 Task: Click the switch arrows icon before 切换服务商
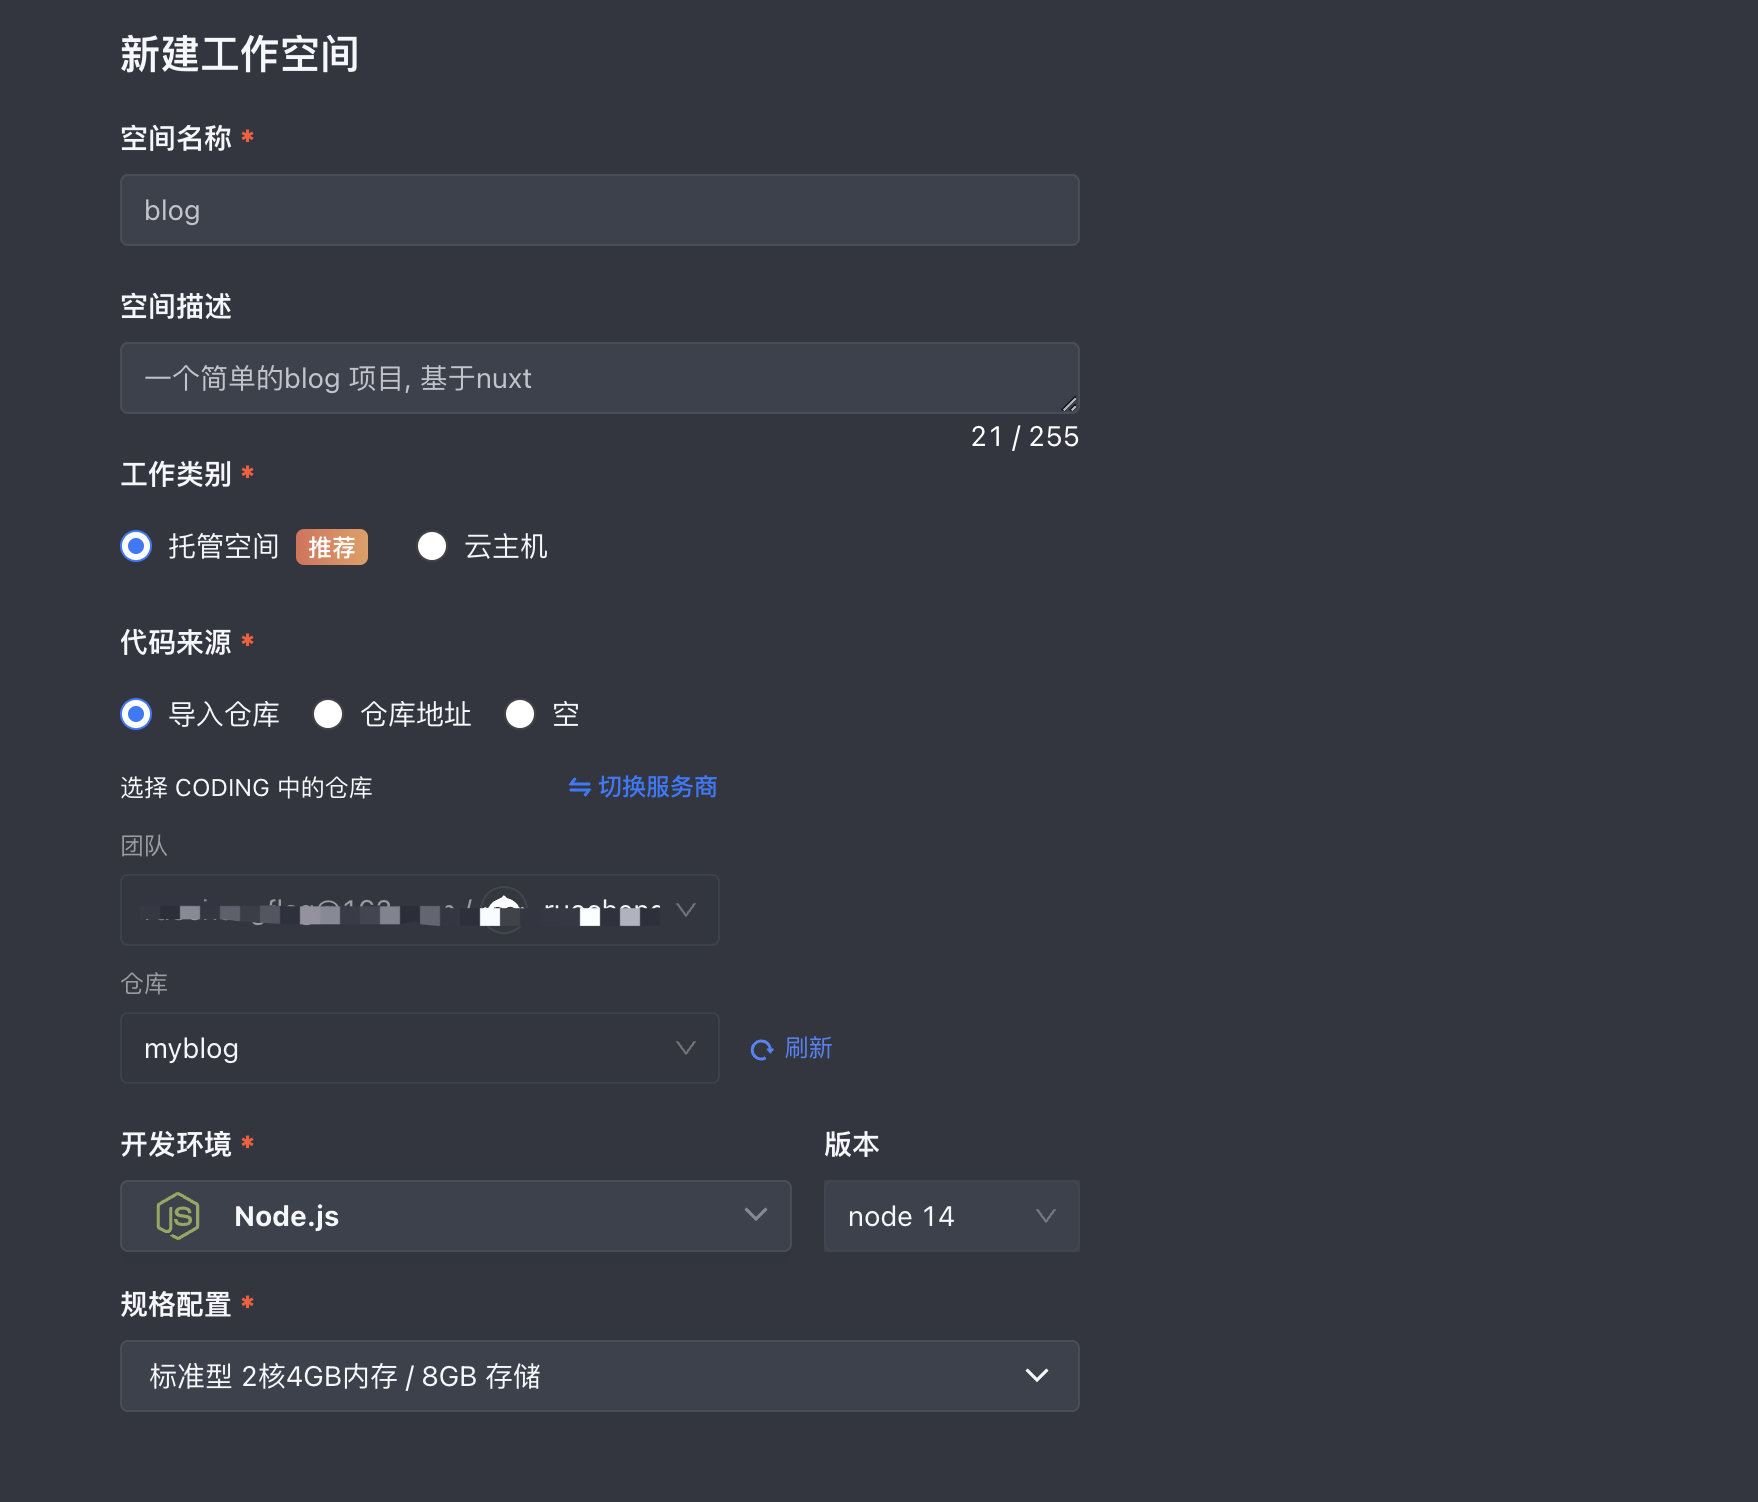576,787
